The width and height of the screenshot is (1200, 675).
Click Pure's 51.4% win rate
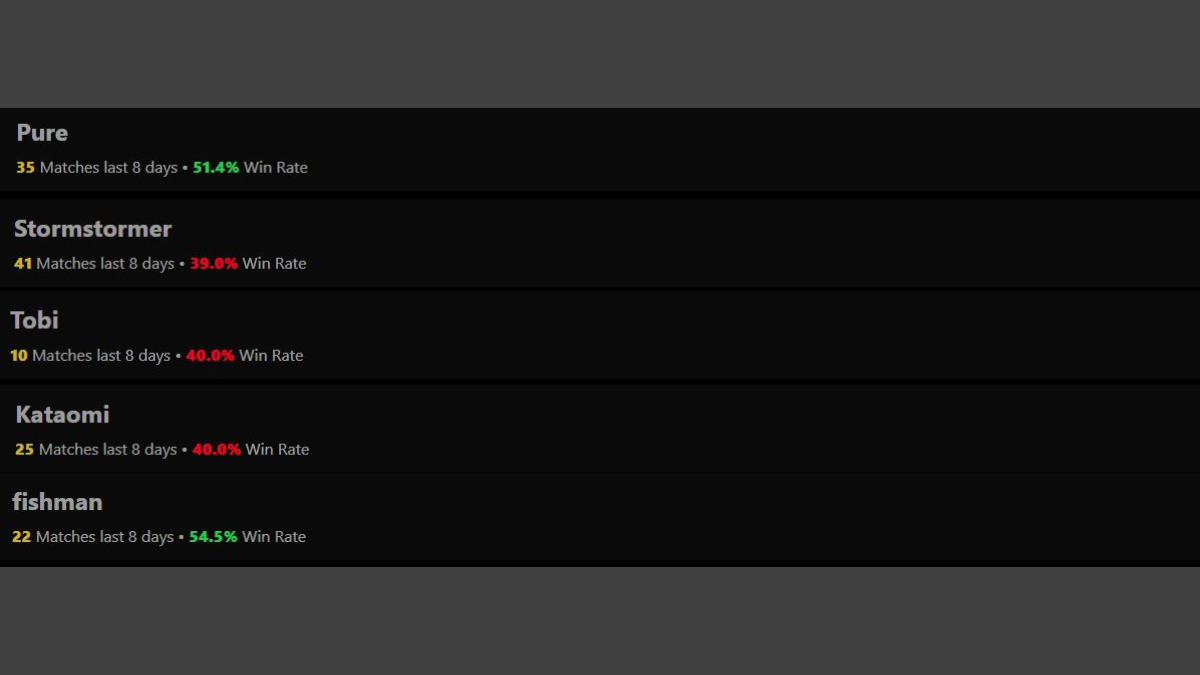[216, 168]
